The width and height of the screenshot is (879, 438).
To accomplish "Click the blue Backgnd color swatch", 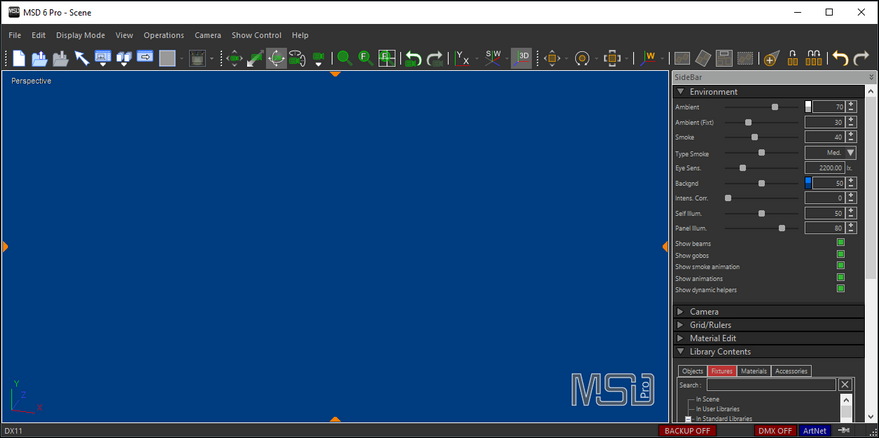I will pyautogui.click(x=808, y=183).
